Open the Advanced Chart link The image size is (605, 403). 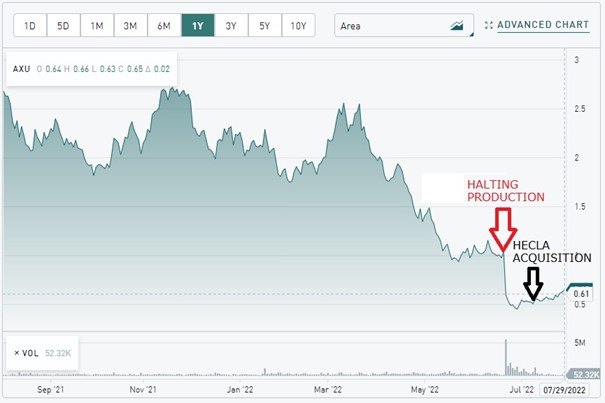pos(543,25)
